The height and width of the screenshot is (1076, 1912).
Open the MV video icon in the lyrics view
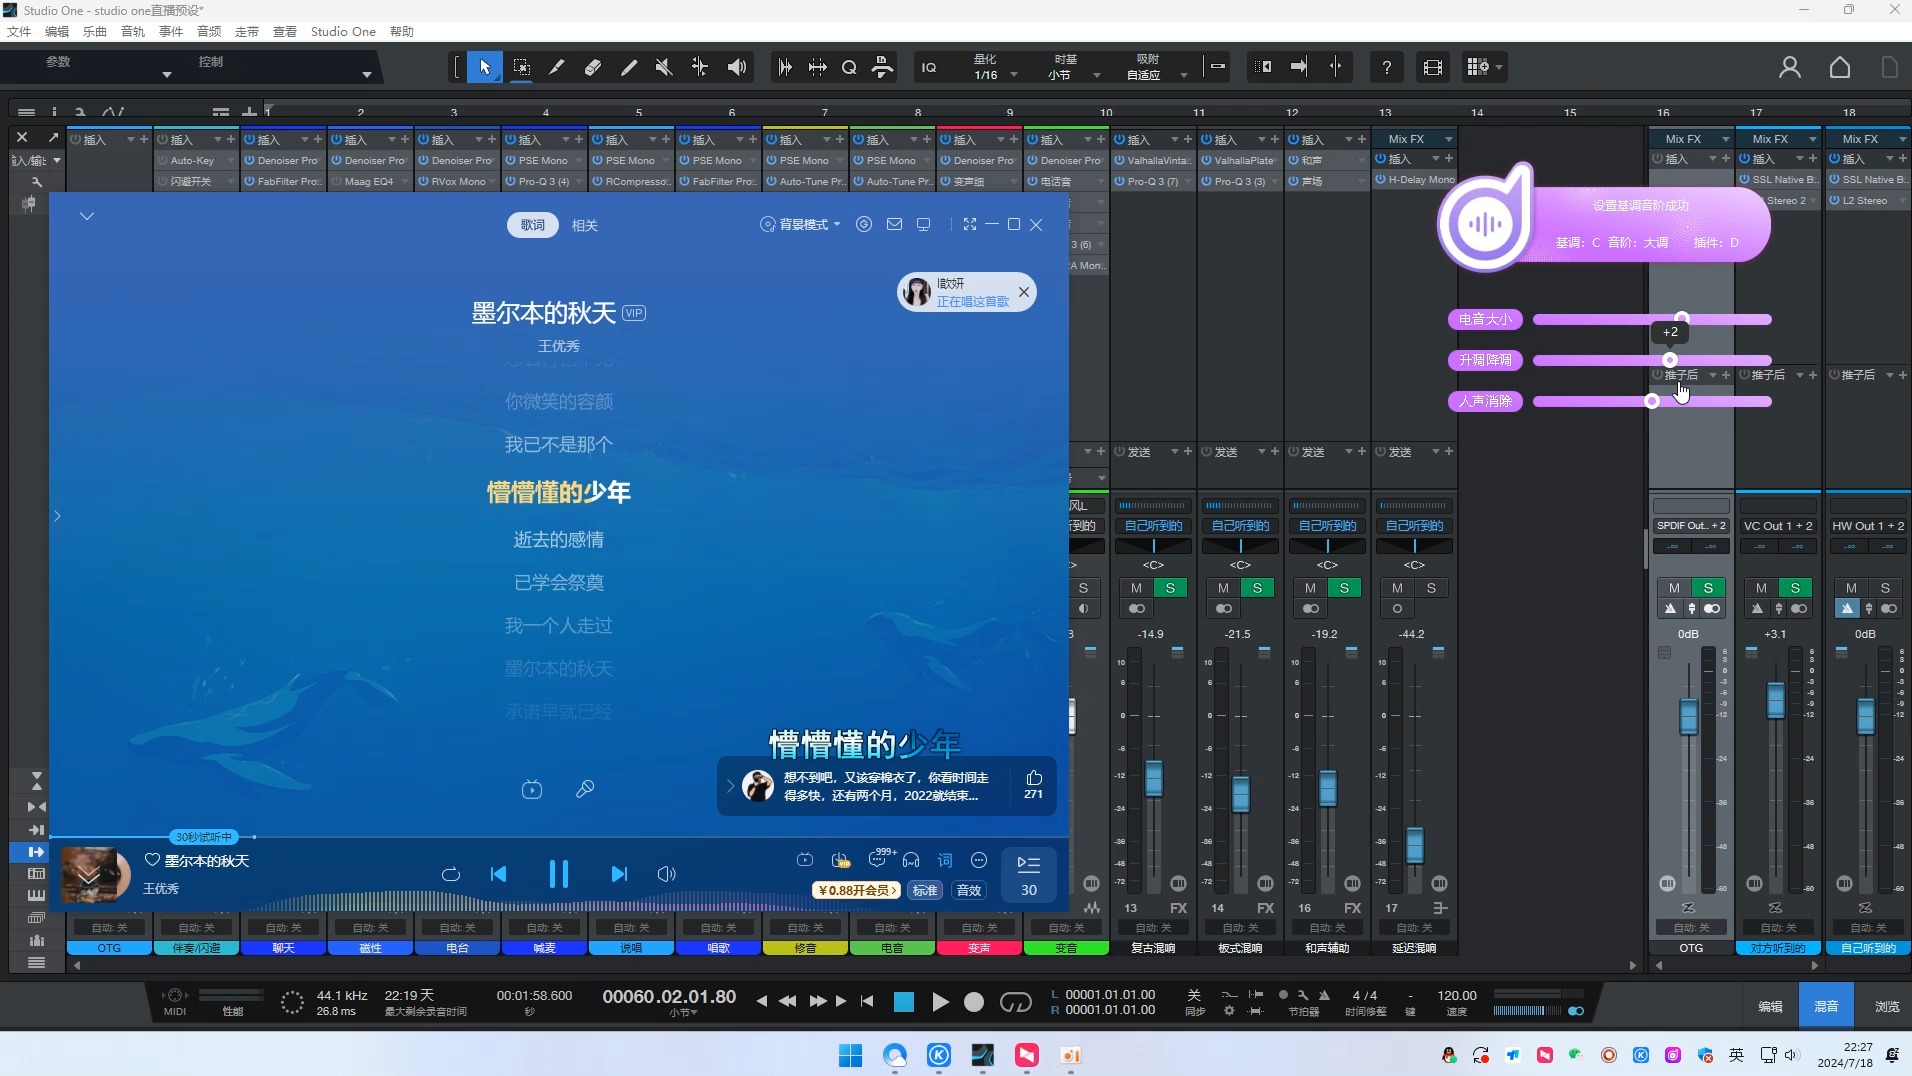(532, 789)
